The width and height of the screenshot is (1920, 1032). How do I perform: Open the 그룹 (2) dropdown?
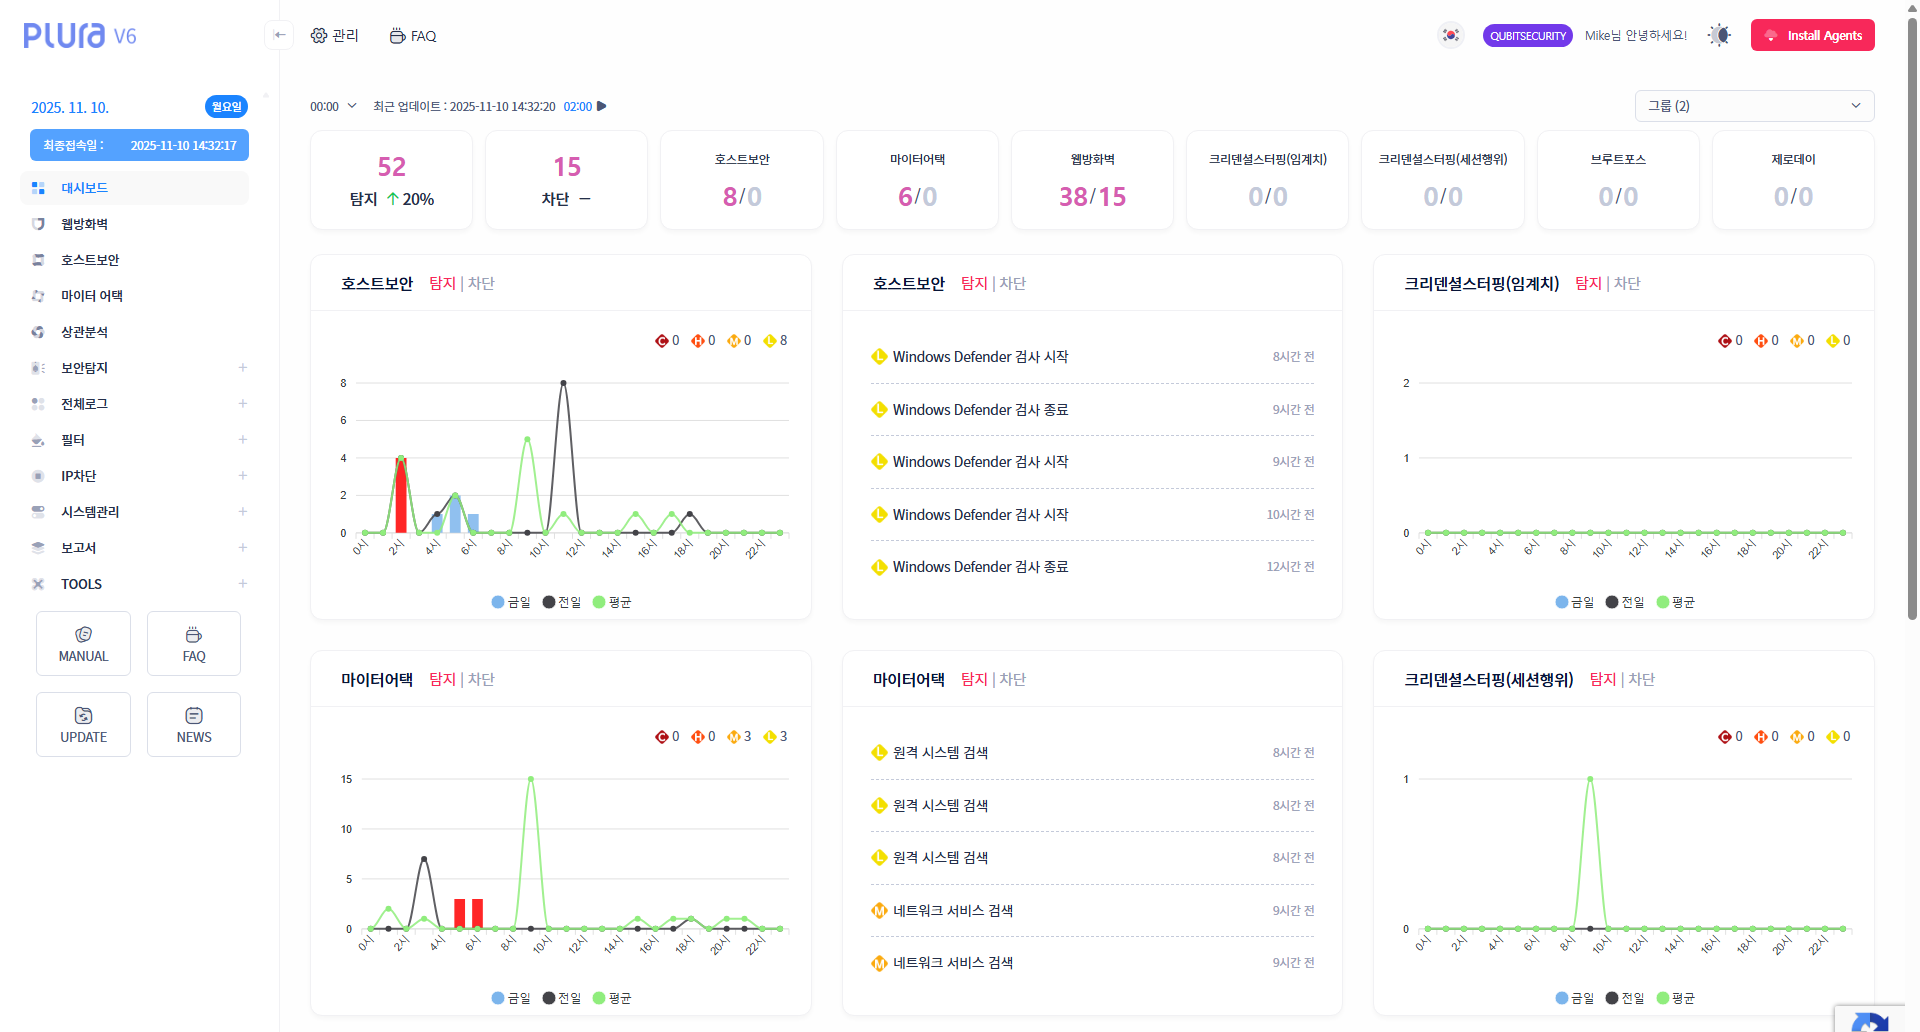tap(1754, 106)
